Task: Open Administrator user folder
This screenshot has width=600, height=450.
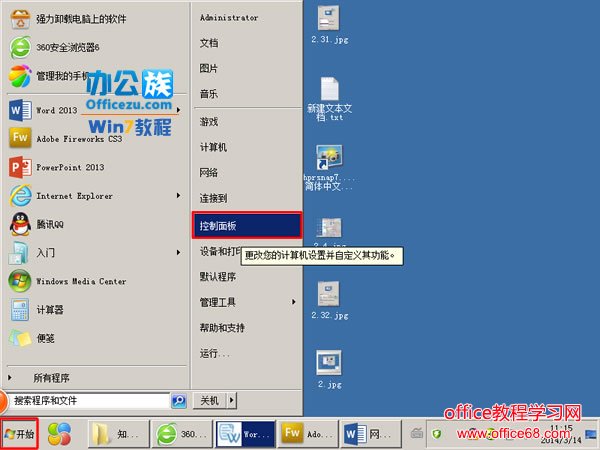Action: coord(229,18)
